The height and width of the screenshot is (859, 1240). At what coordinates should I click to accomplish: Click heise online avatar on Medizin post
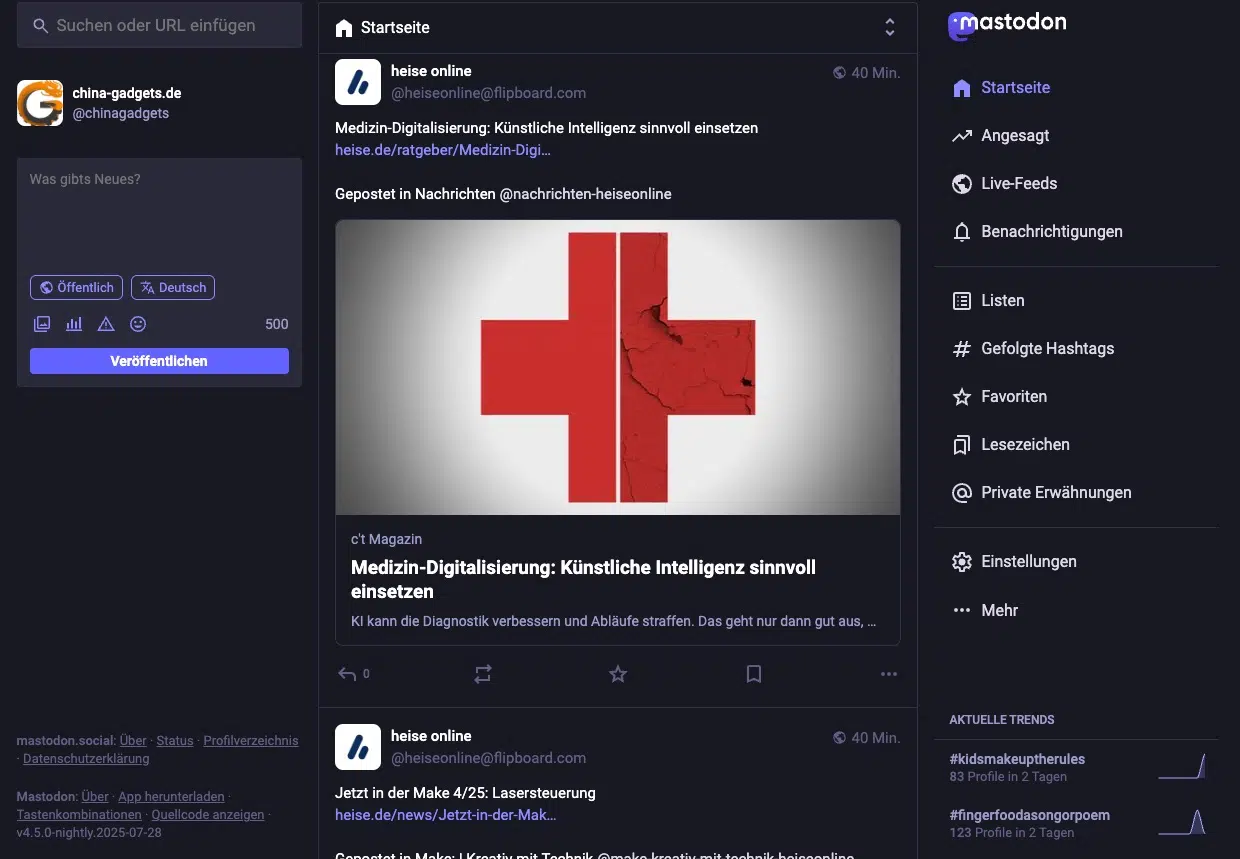click(x=358, y=82)
